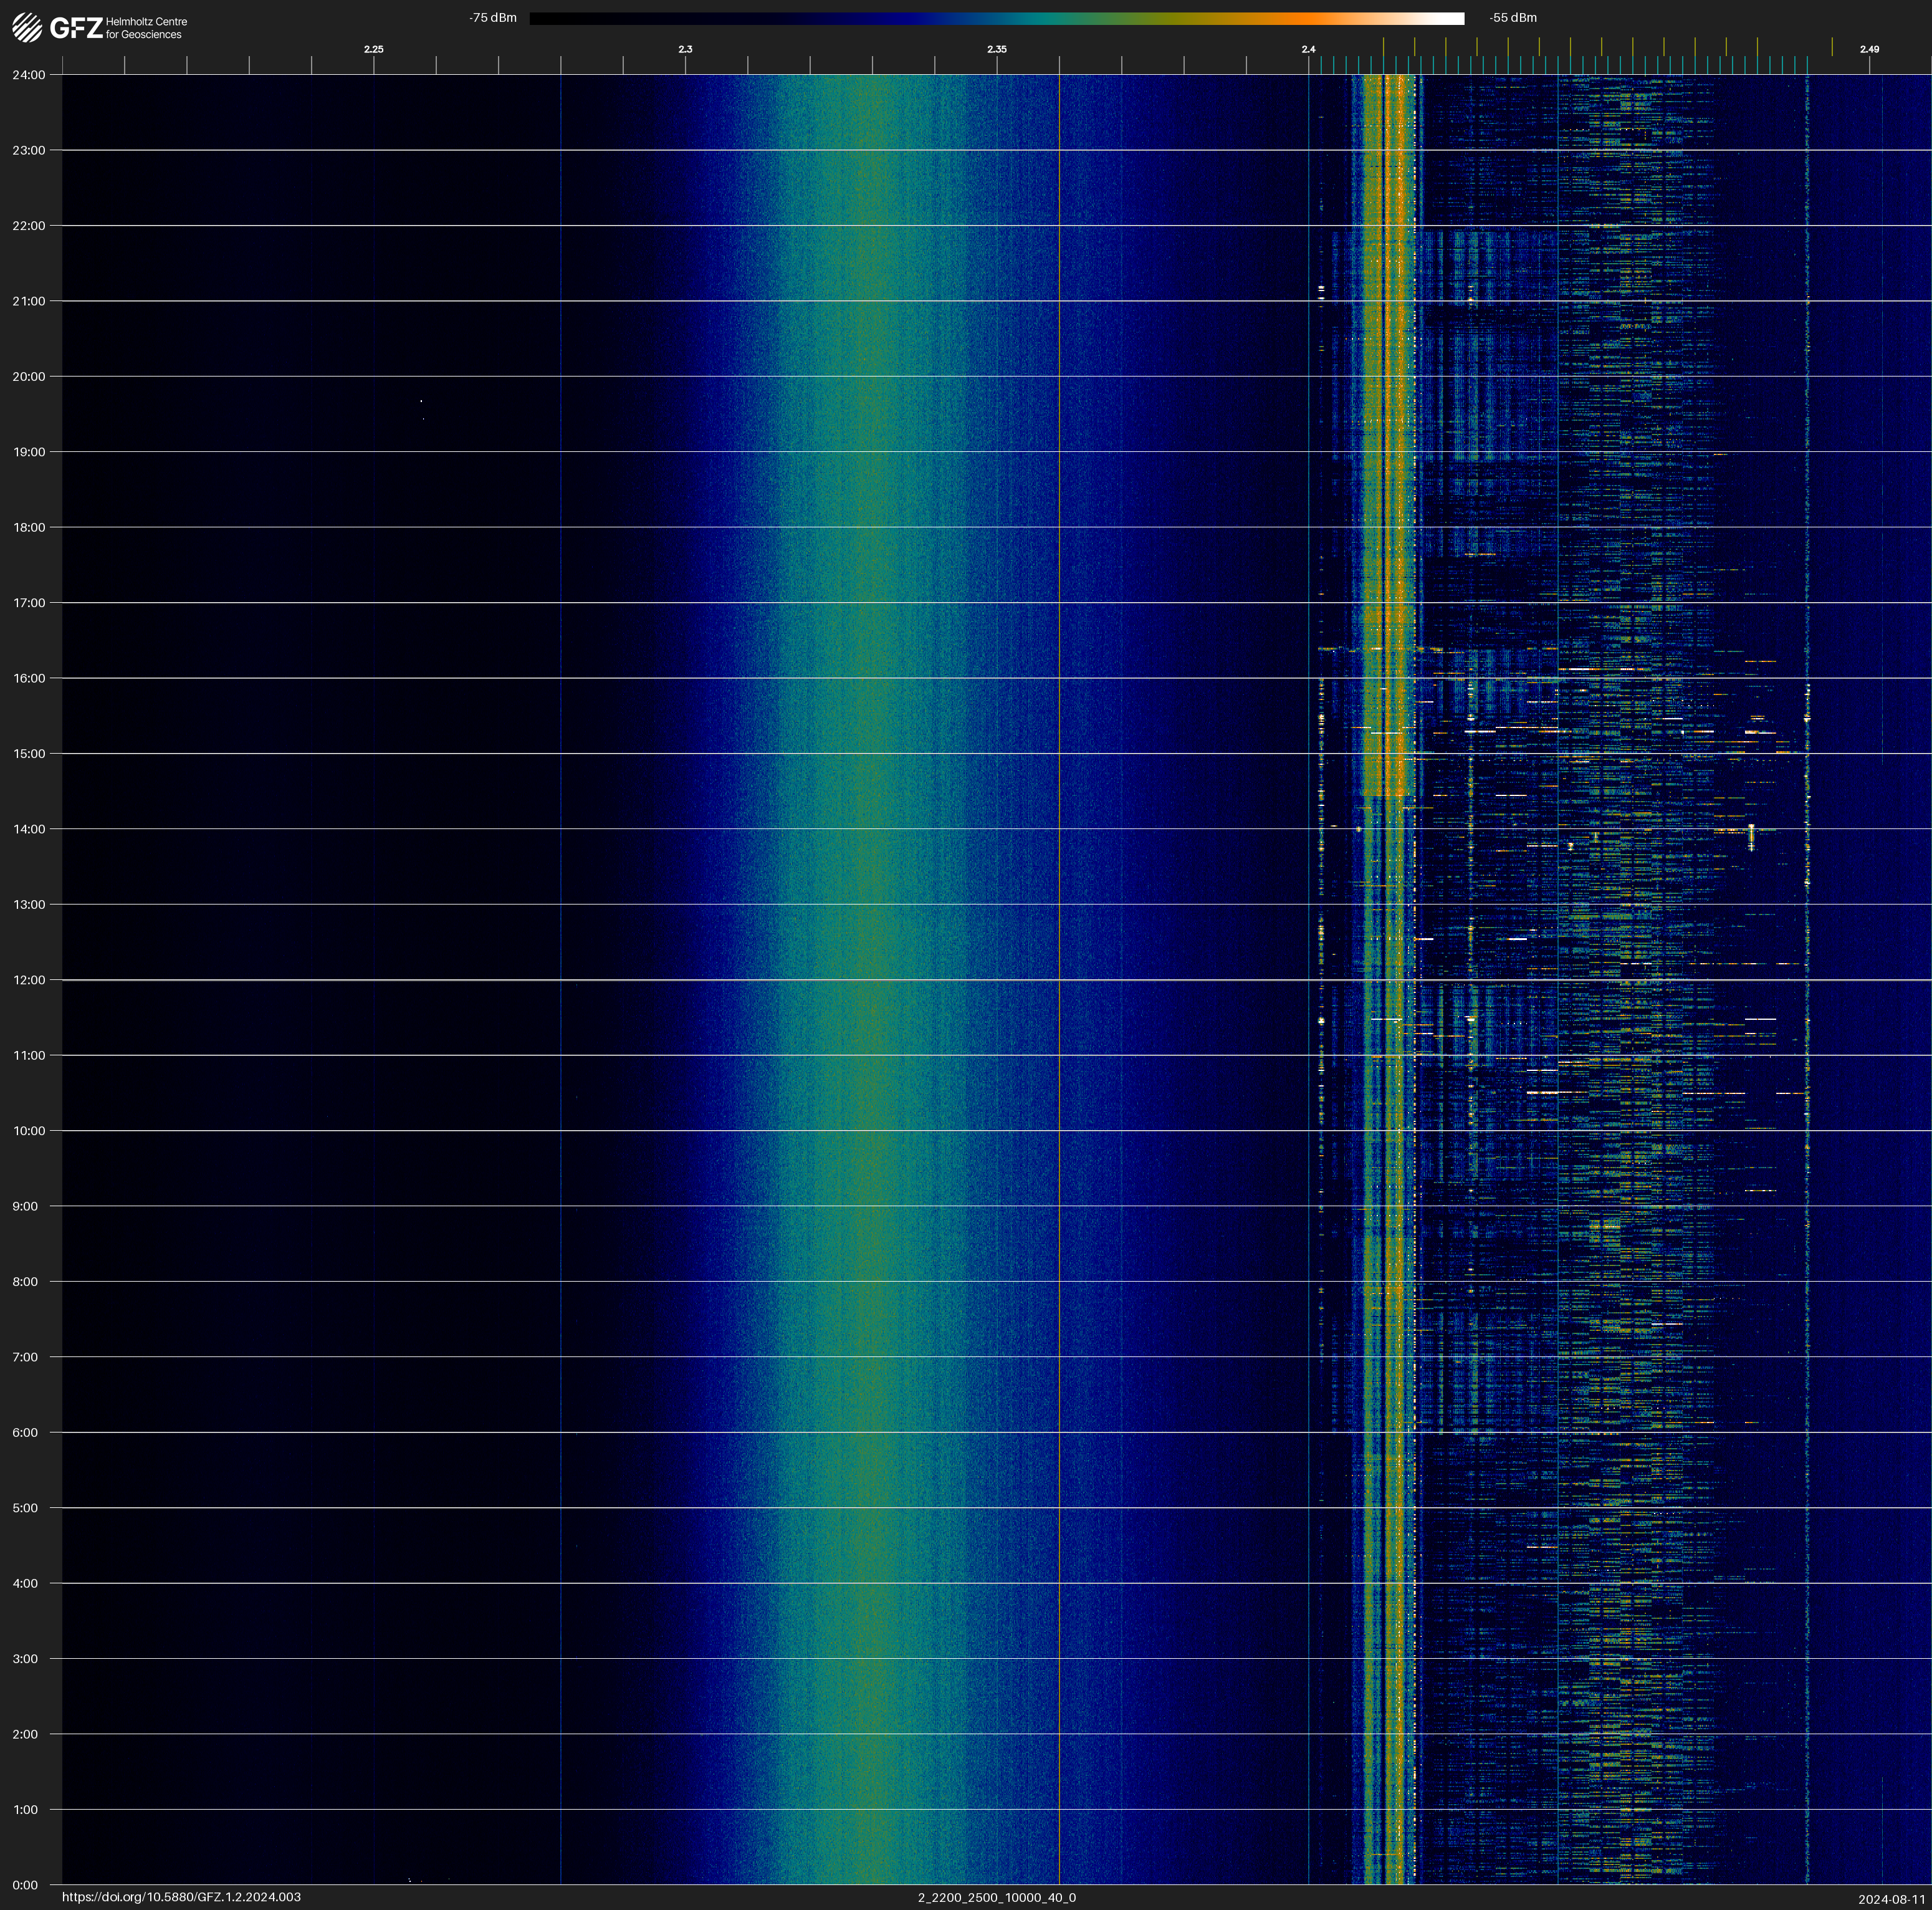1932x1910 pixels.
Task: Click the 21:00 time axis label
Action: click(29, 301)
